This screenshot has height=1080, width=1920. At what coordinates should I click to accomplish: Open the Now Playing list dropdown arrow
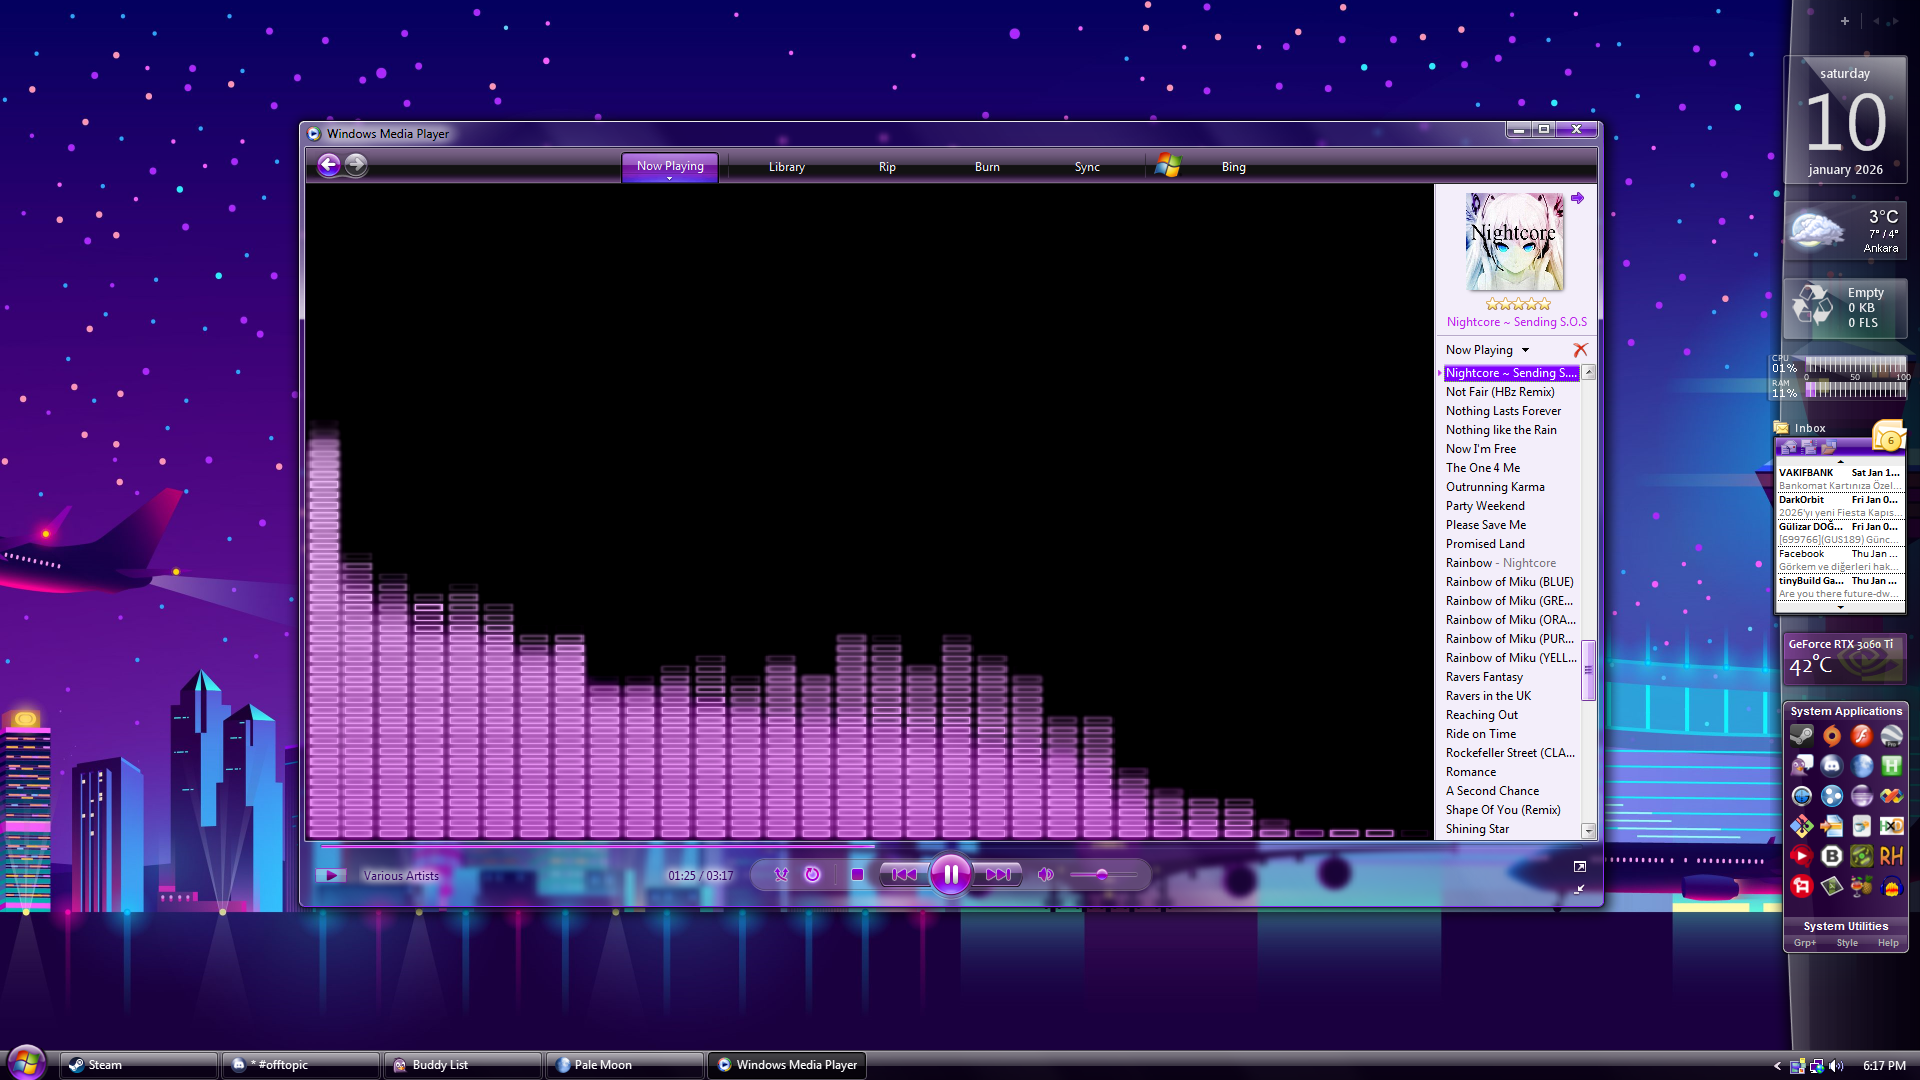tap(1525, 350)
